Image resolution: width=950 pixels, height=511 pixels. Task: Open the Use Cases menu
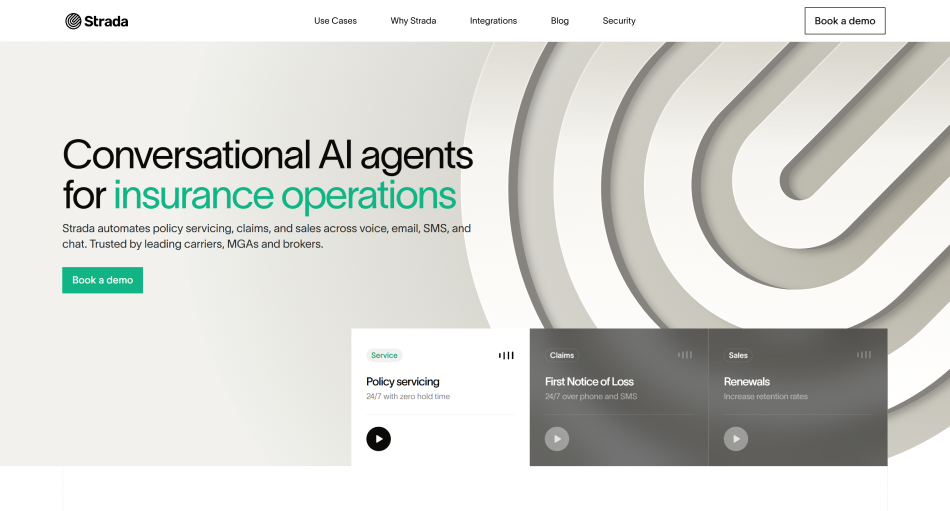point(335,21)
